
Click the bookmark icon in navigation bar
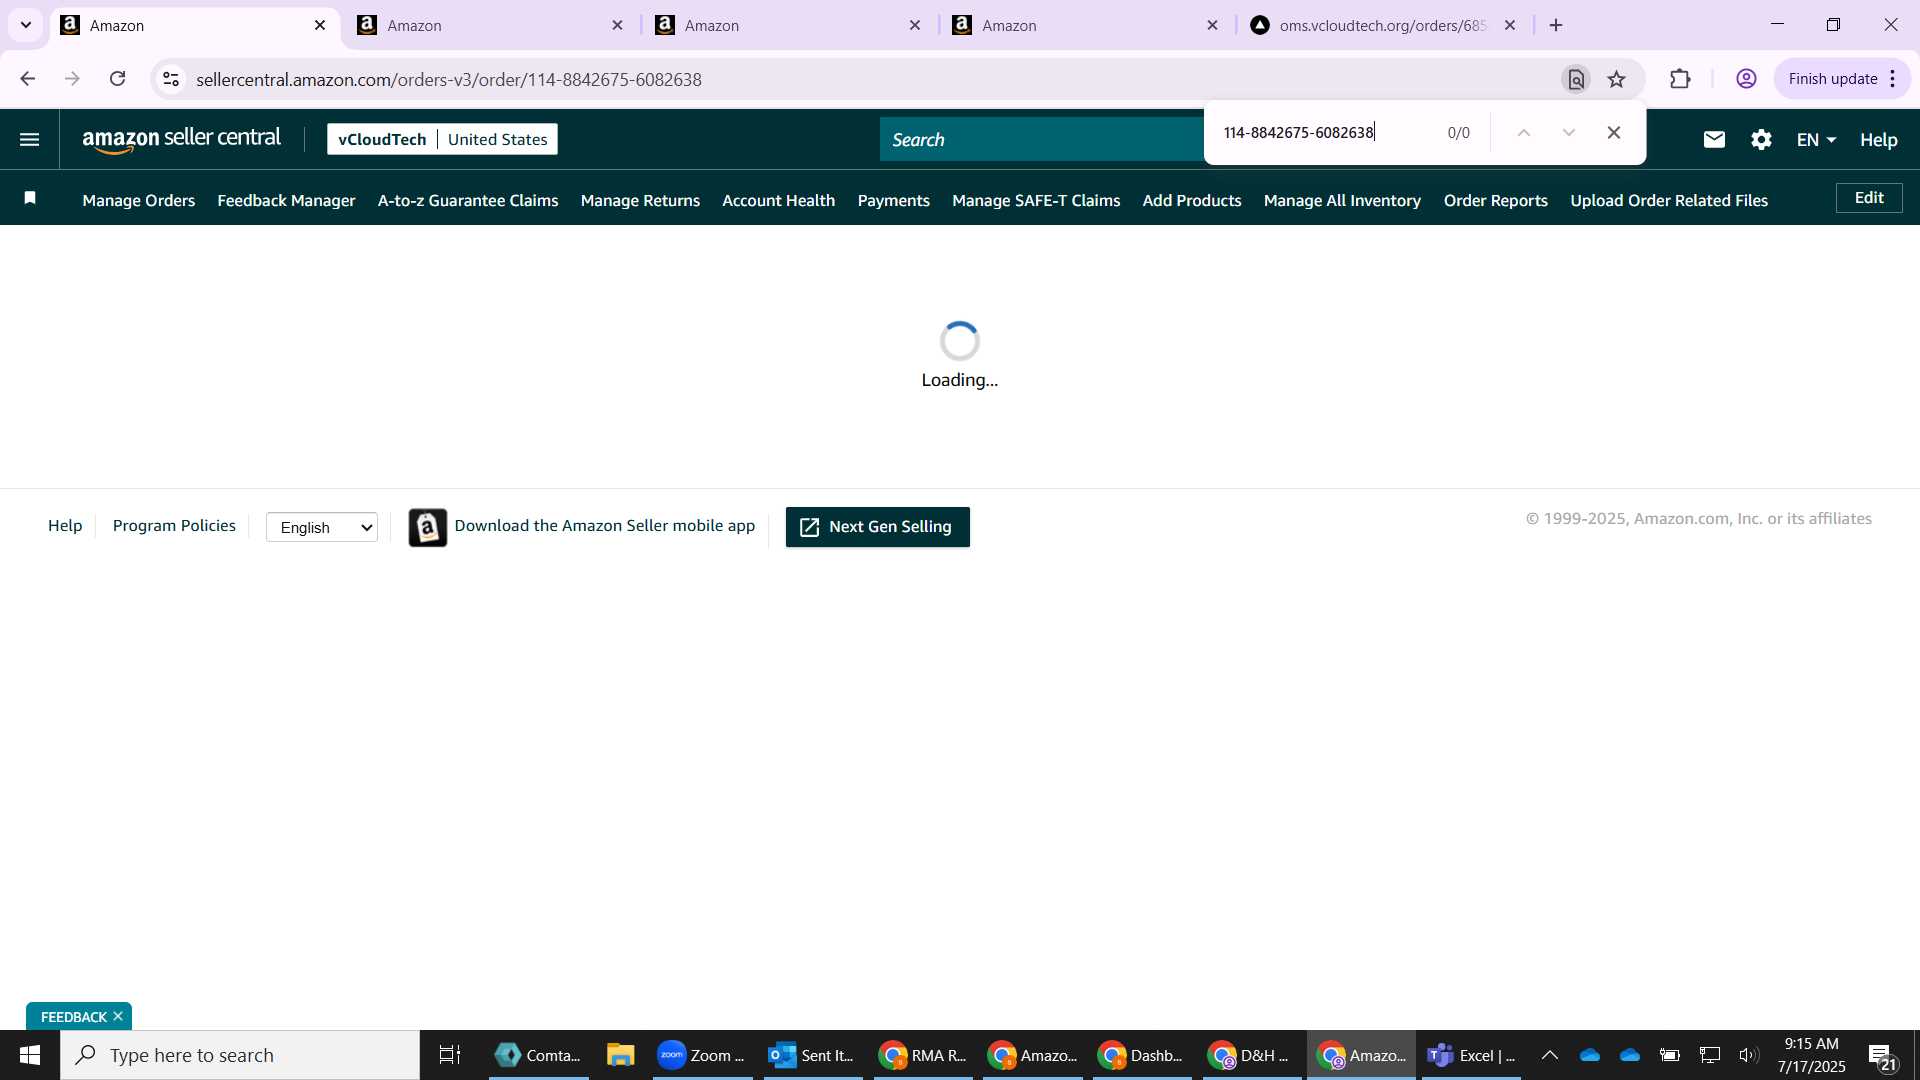(x=30, y=198)
